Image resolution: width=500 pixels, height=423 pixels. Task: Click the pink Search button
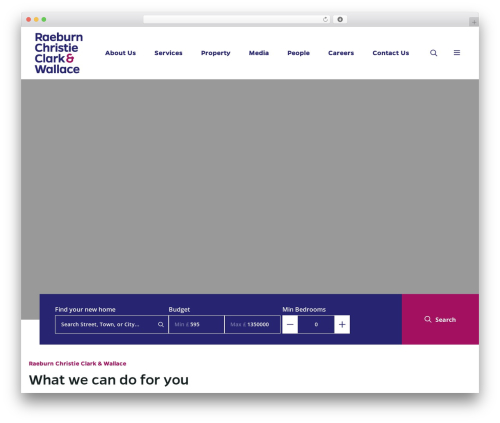[440, 319]
